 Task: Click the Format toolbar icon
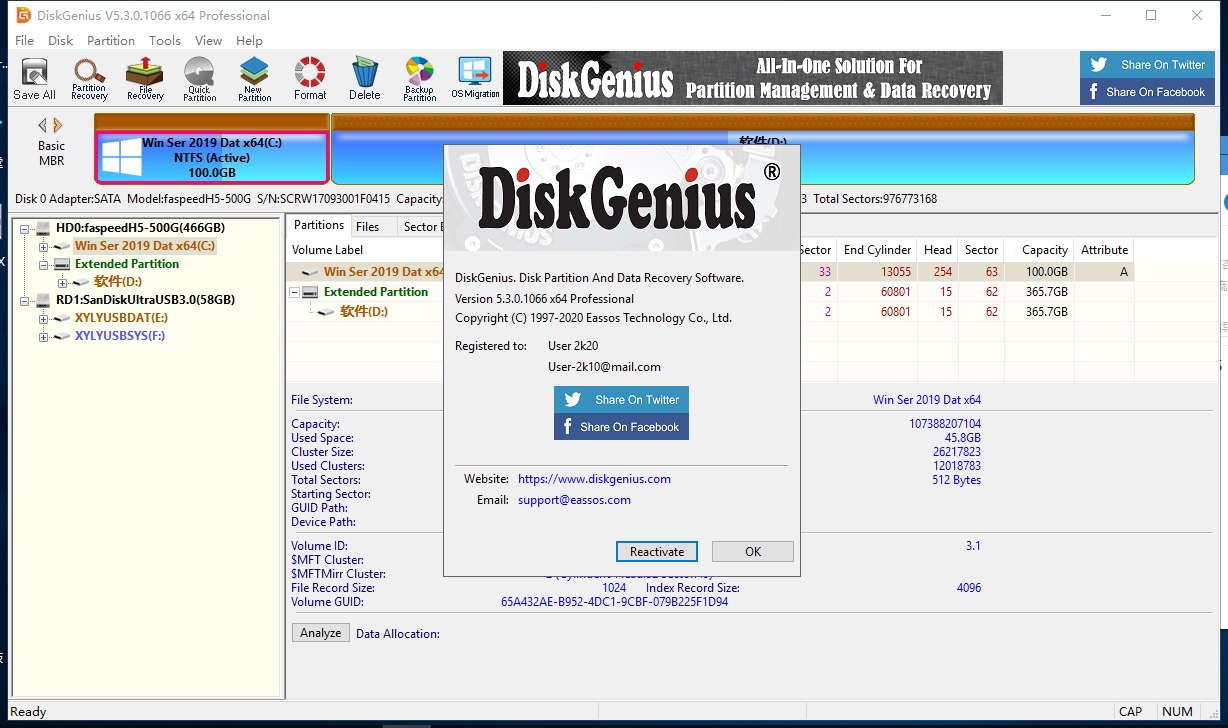[310, 79]
